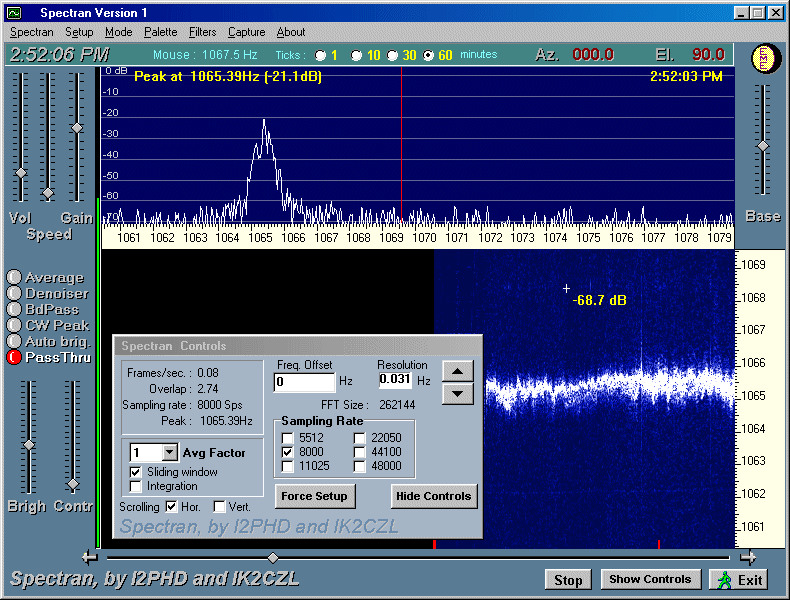Click the left scroll arrow icon
790x600 pixels.
pos(90,557)
